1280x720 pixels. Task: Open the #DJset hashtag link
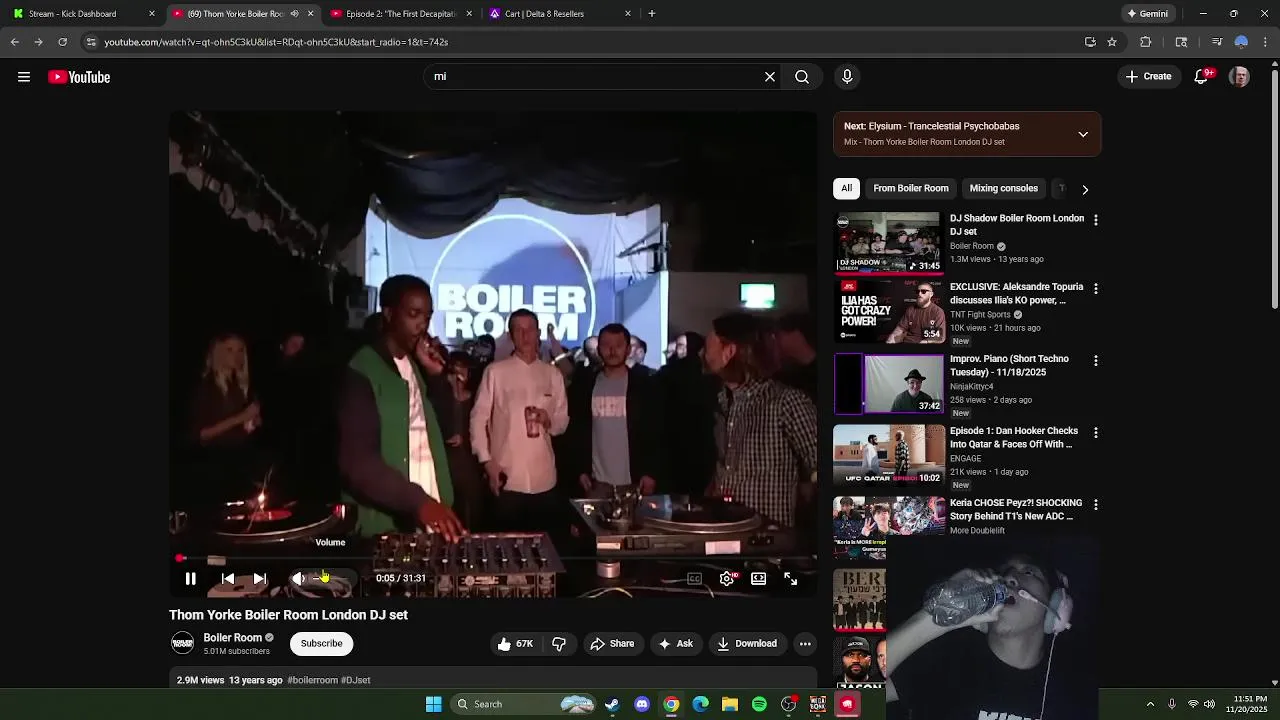click(356, 680)
